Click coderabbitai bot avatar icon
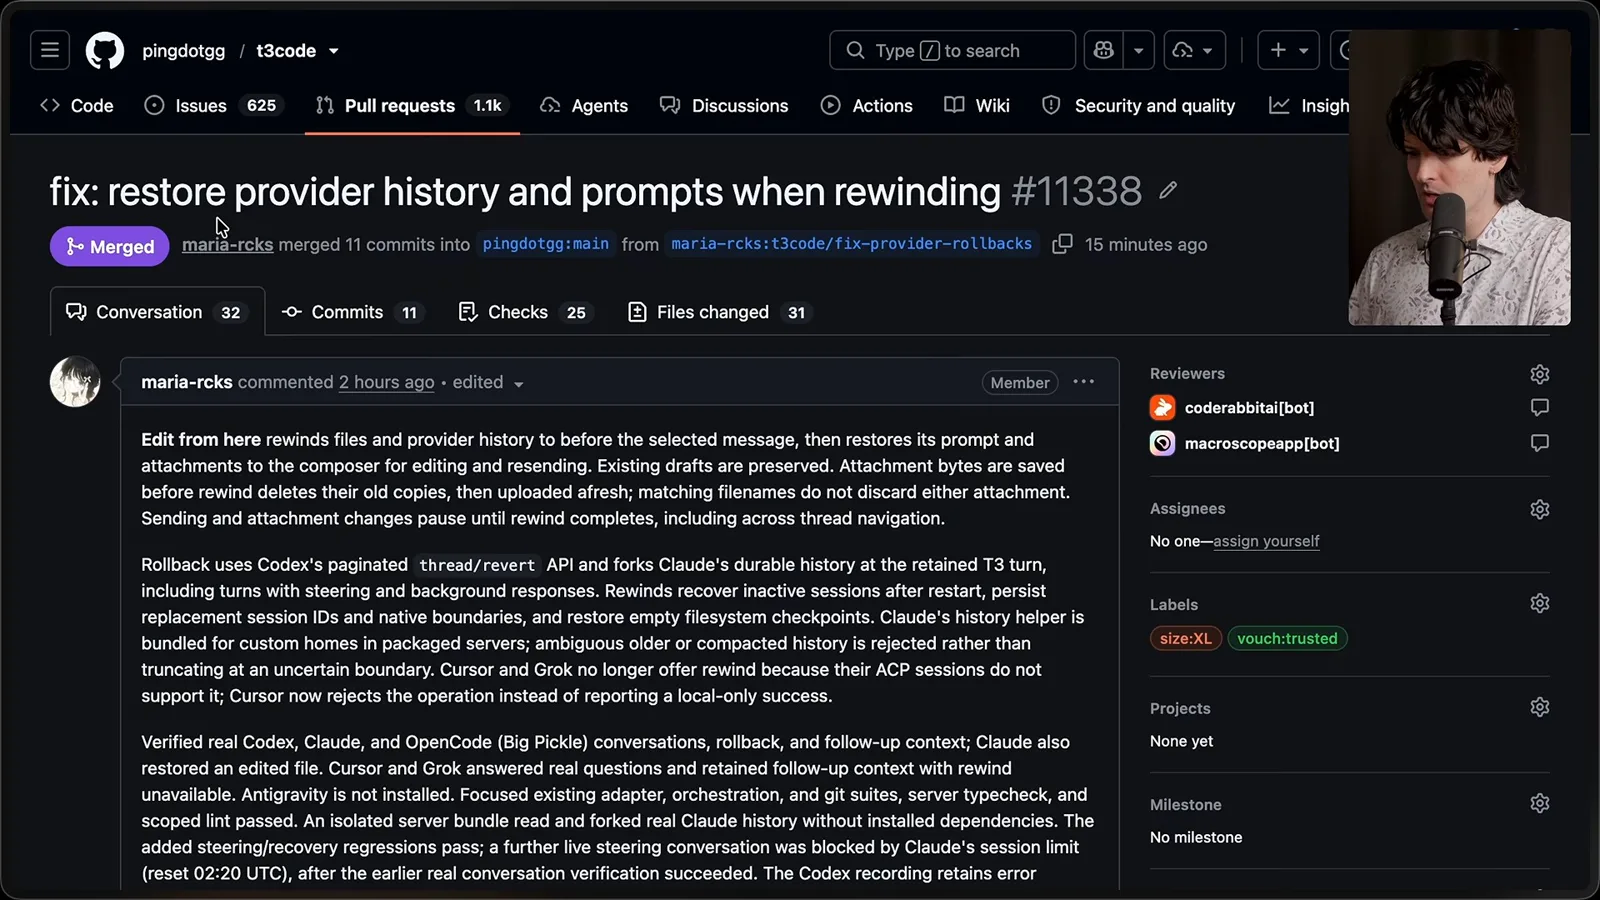Screen dimensions: 1600x900 click(1162, 407)
